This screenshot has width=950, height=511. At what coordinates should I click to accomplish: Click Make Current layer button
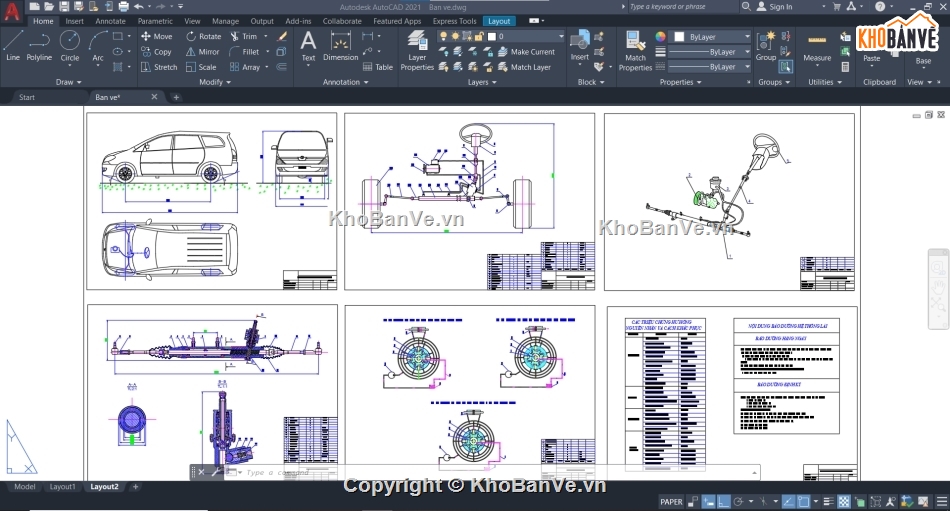pos(526,52)
